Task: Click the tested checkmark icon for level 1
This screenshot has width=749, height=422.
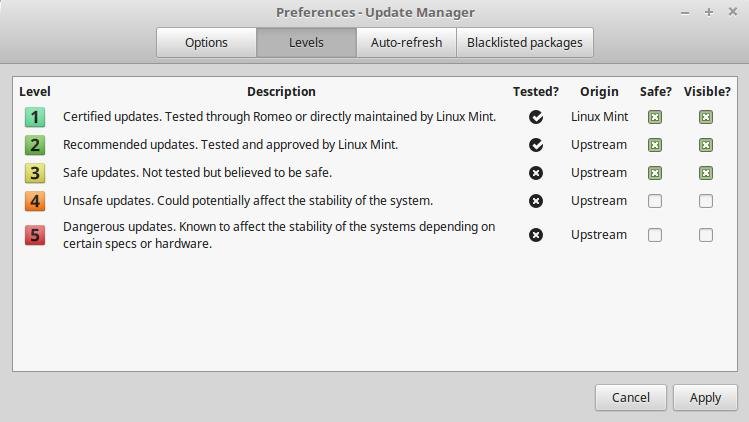Action: pyautogui.click(x=536, y=117)
